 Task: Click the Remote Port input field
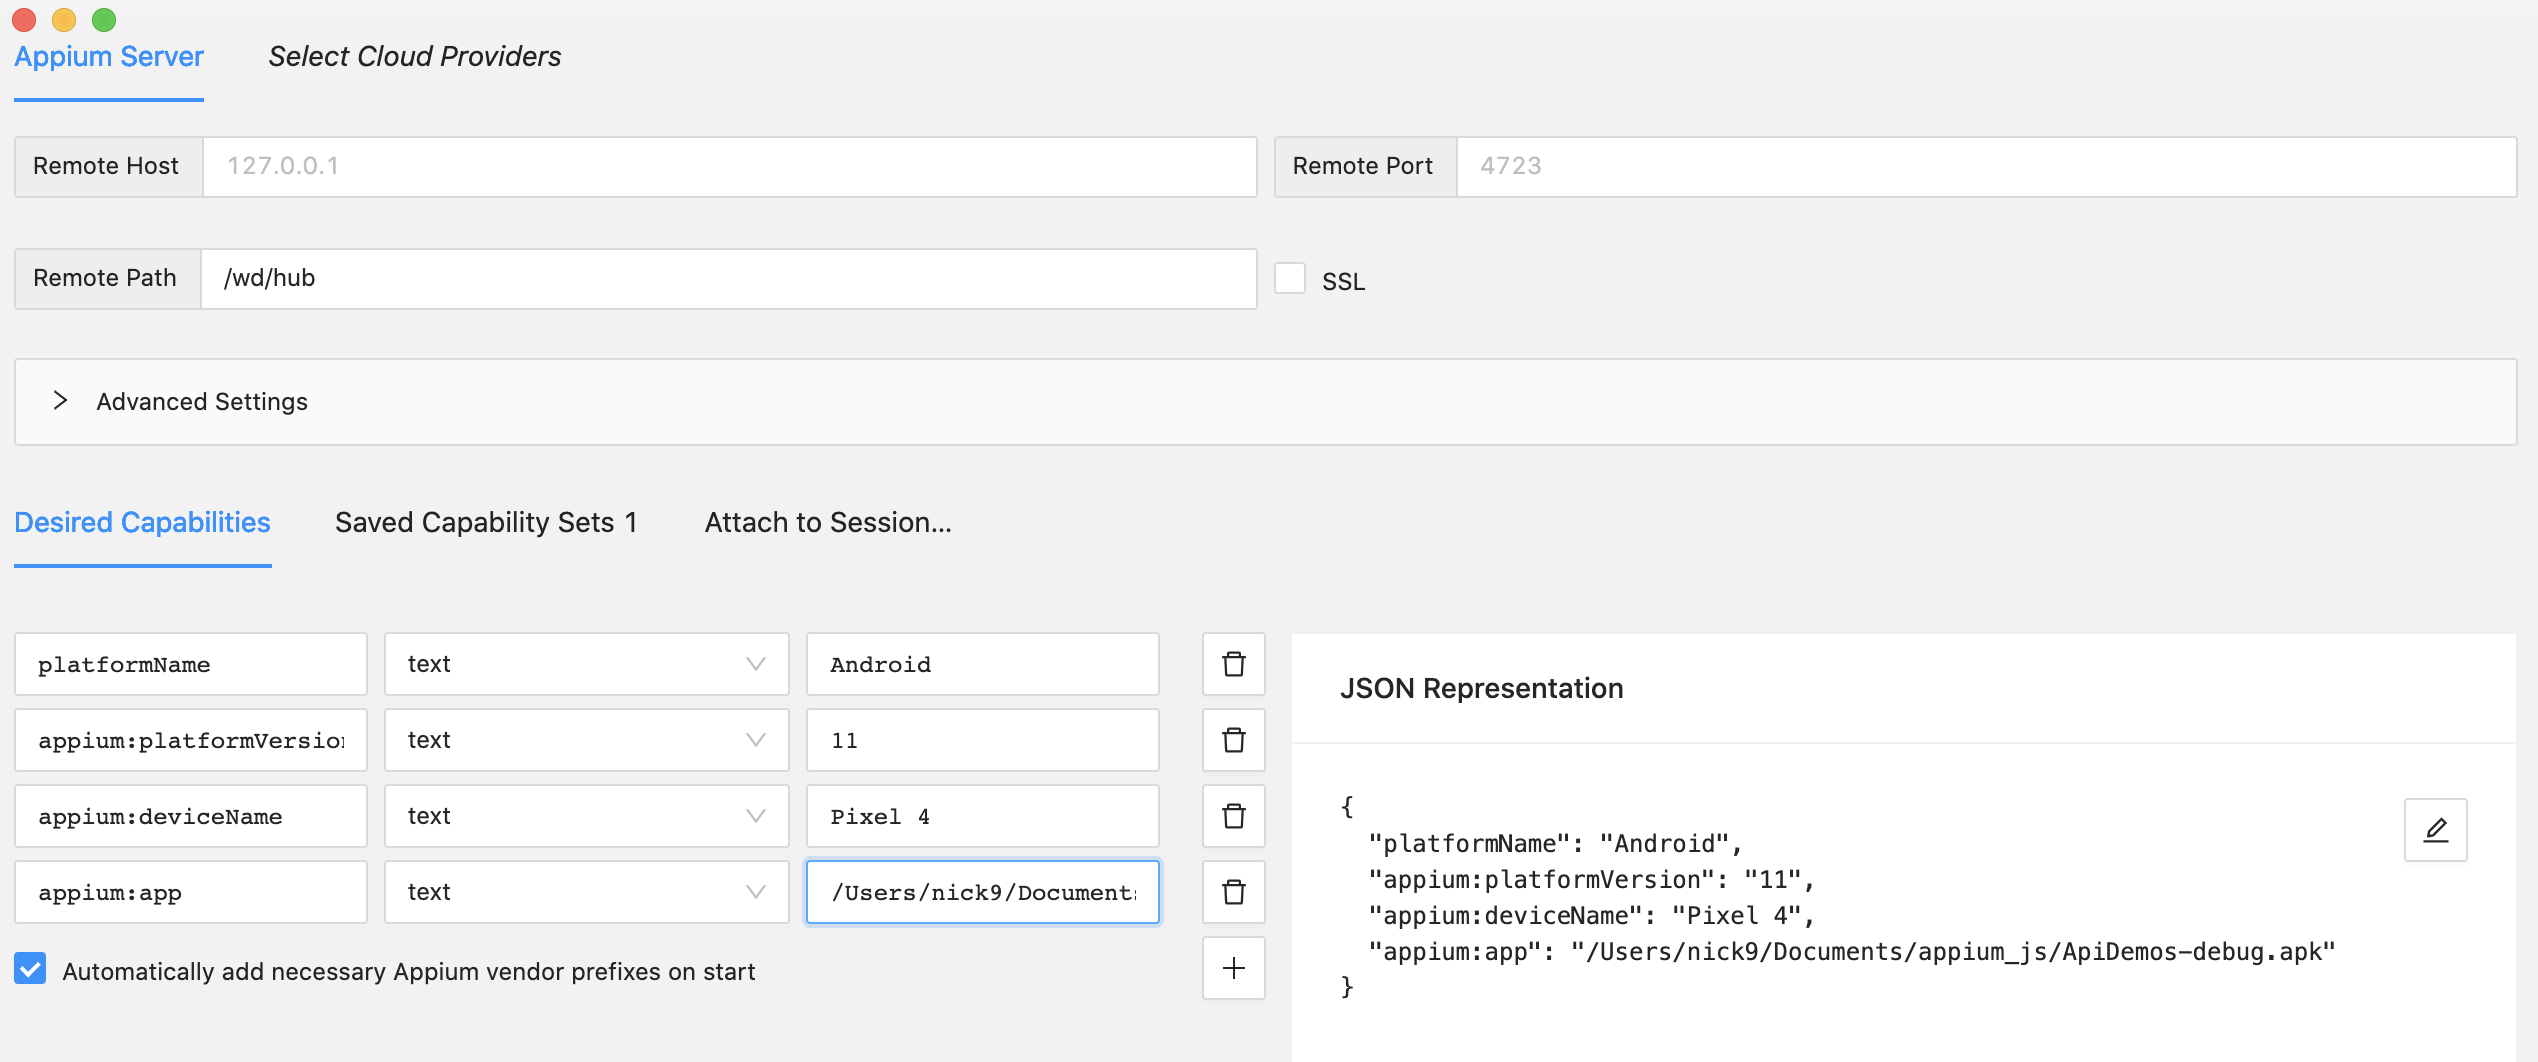coord(1985,166)
